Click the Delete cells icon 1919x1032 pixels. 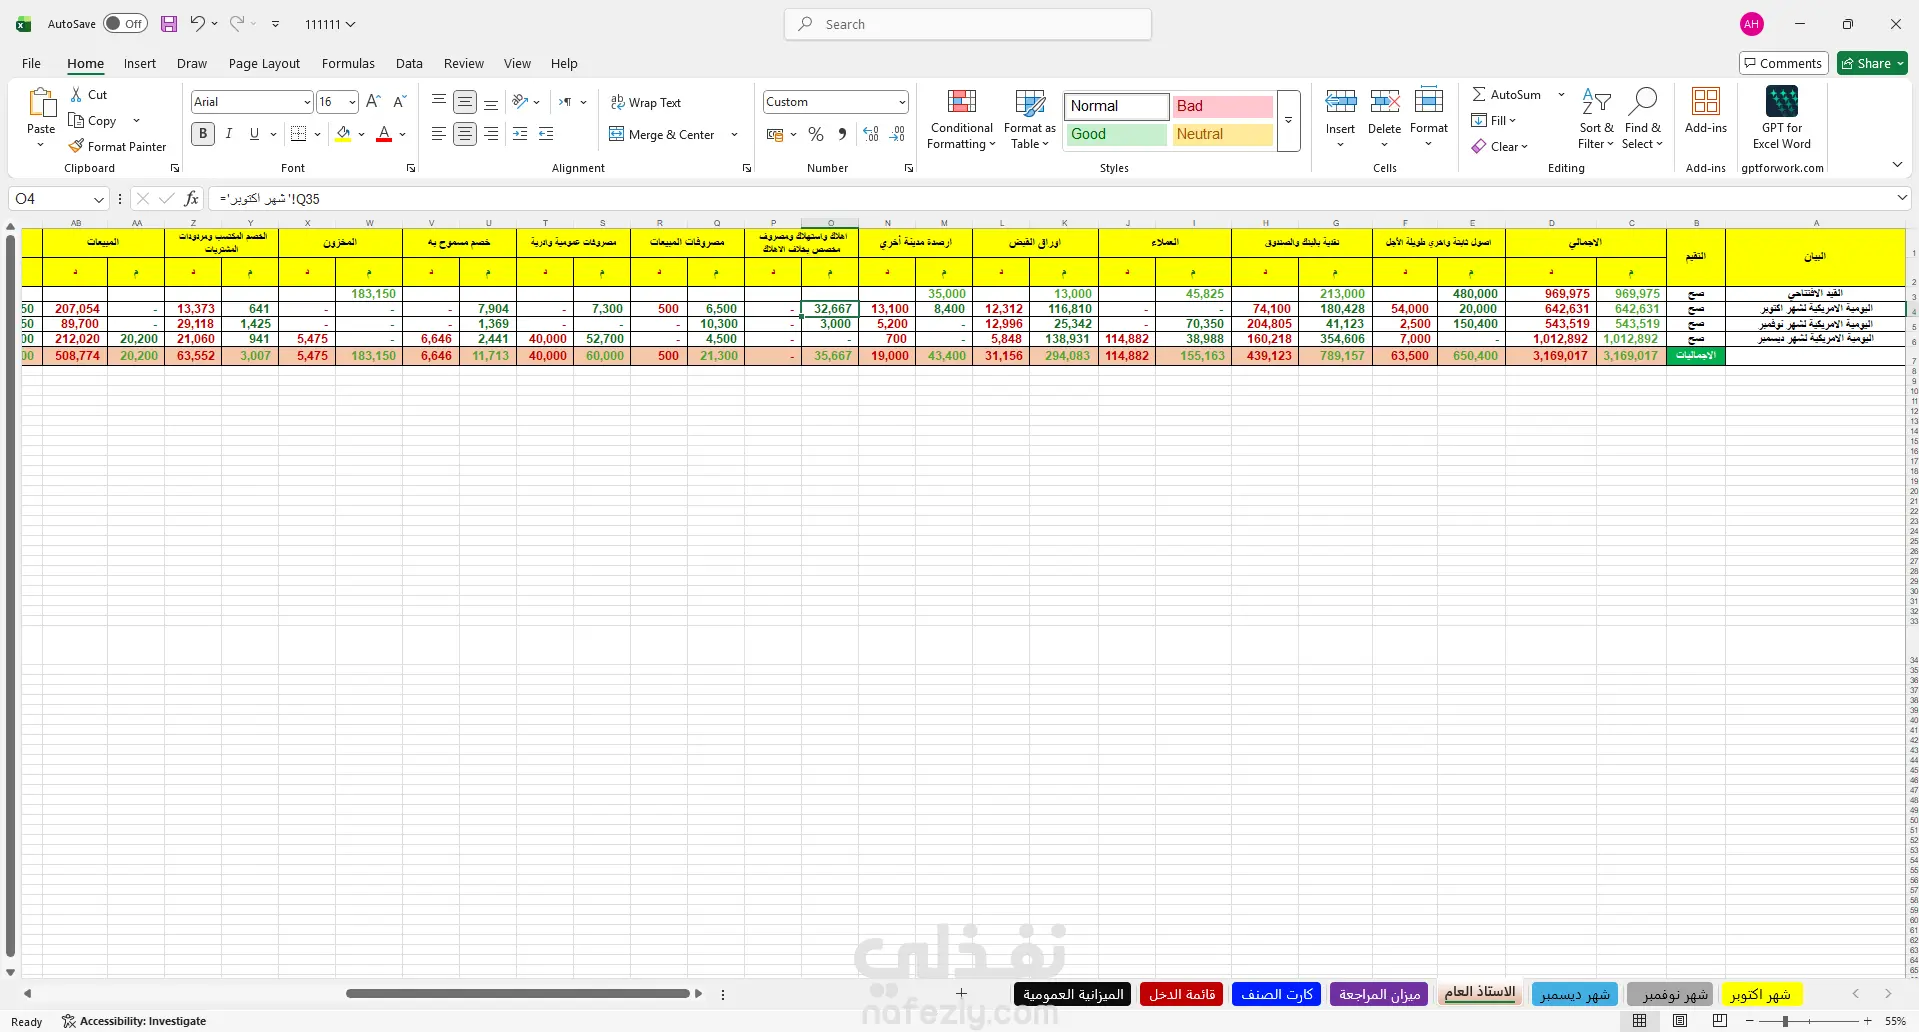pyautogui.click(x=1384, y=101)
